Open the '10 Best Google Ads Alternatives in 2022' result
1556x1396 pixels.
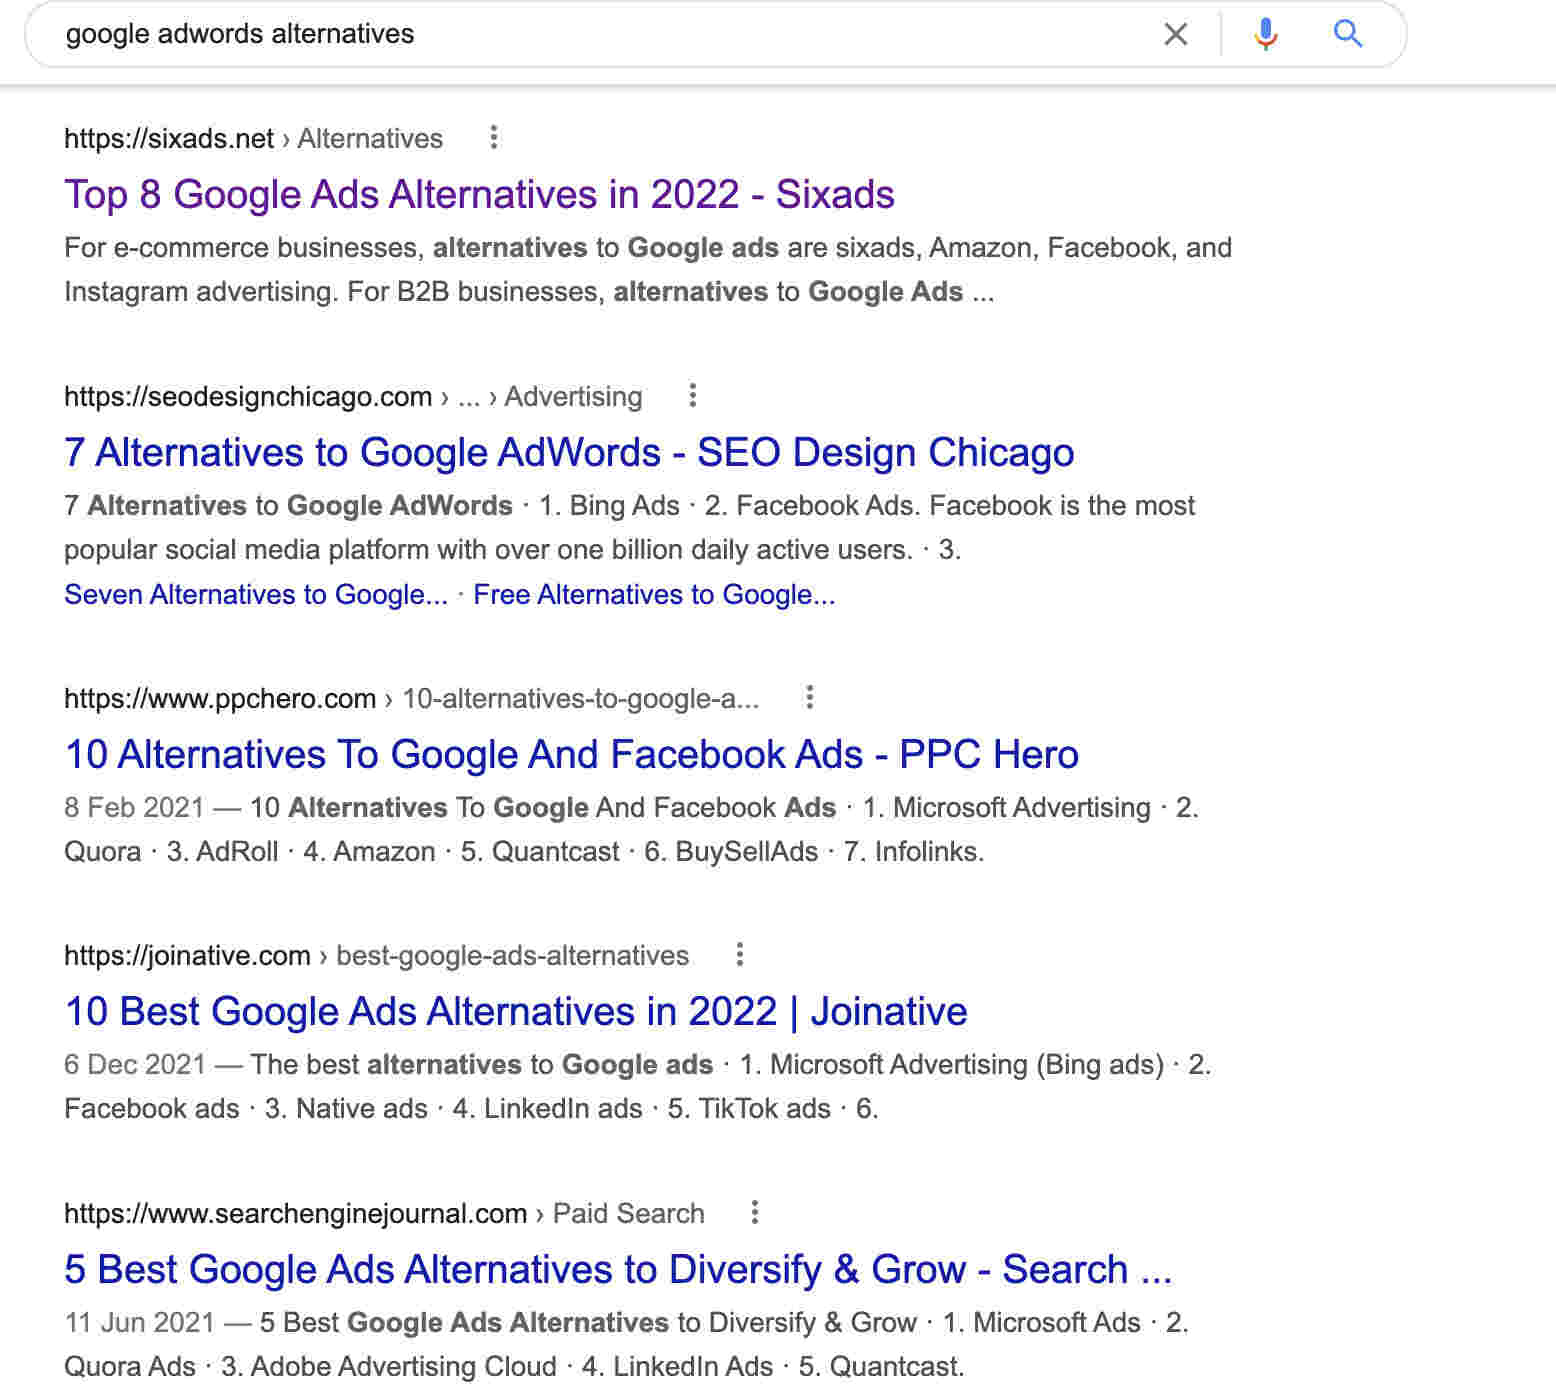[515, 1011]
